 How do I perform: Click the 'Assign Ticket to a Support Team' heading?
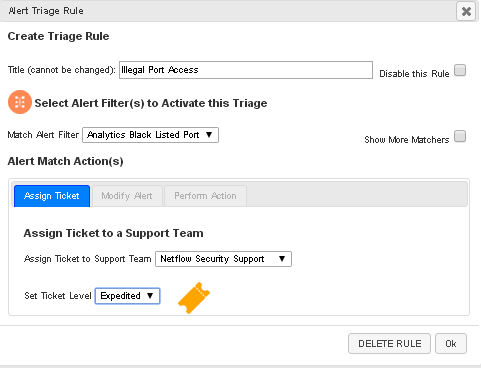tap(113, 233)
